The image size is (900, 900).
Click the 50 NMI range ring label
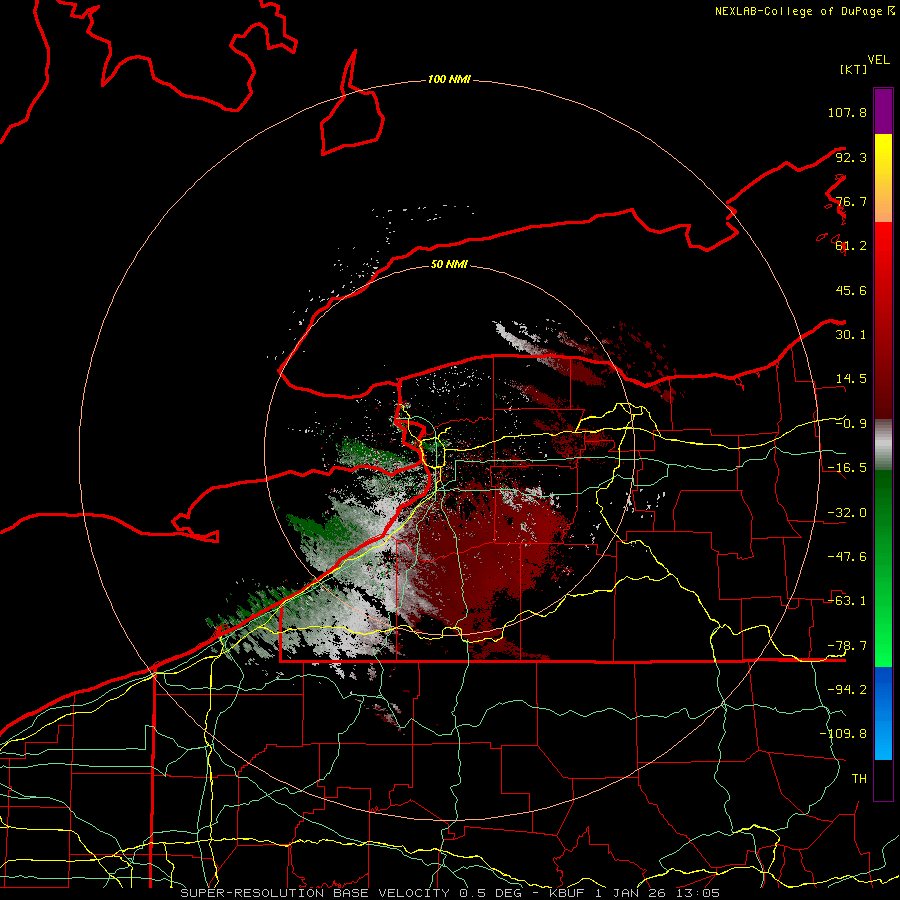pos(449,264)
